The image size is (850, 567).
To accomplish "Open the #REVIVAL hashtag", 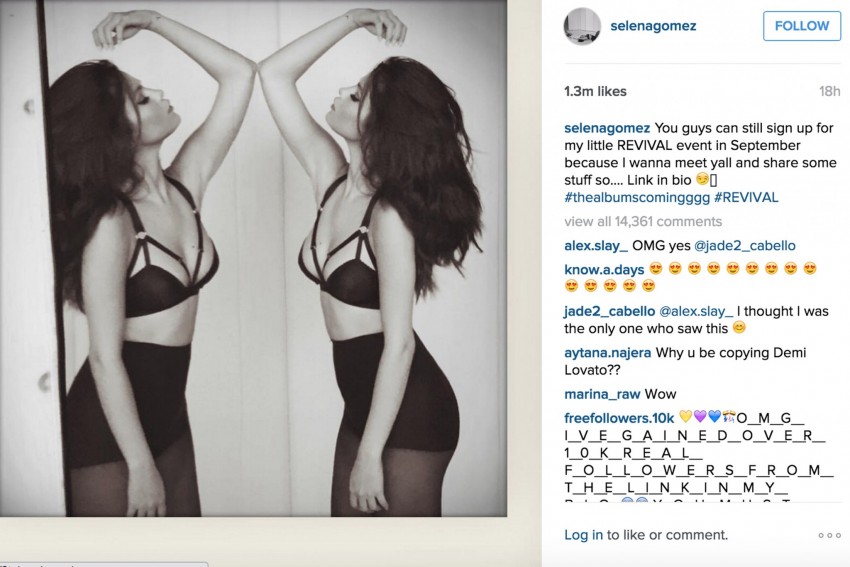I will [746, 197].
